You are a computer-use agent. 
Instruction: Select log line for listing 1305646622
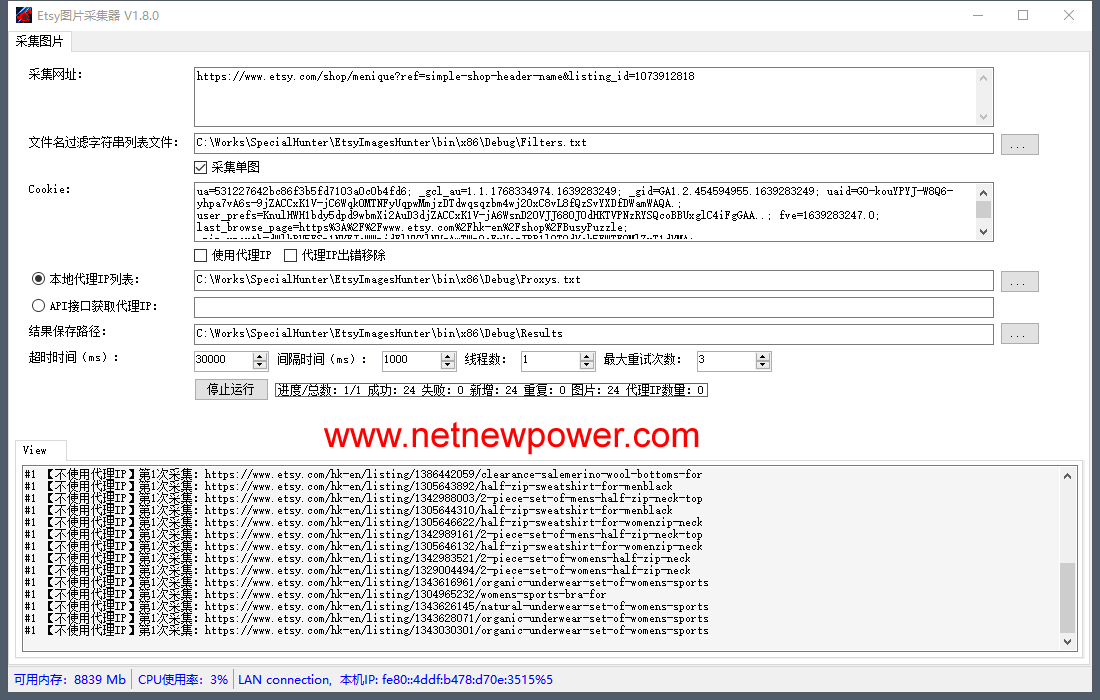[x=363, y=523]
